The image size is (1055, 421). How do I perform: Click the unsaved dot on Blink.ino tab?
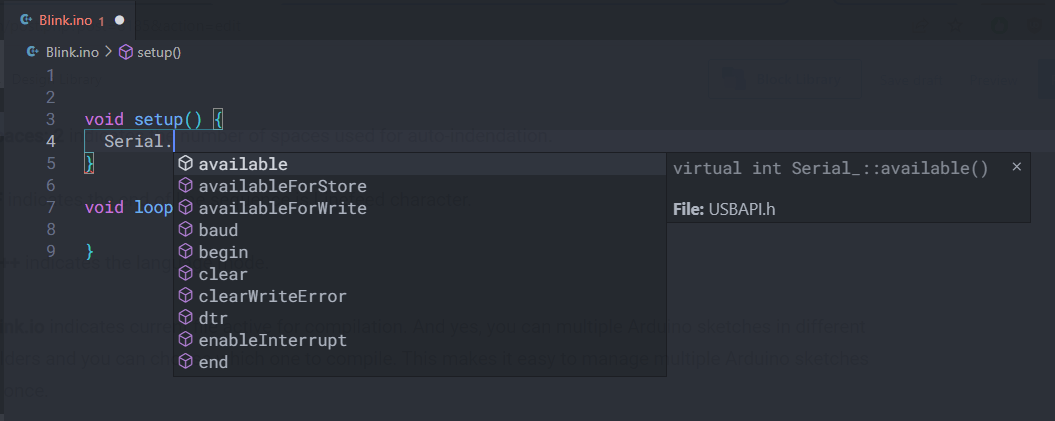[x=120, y=20]
